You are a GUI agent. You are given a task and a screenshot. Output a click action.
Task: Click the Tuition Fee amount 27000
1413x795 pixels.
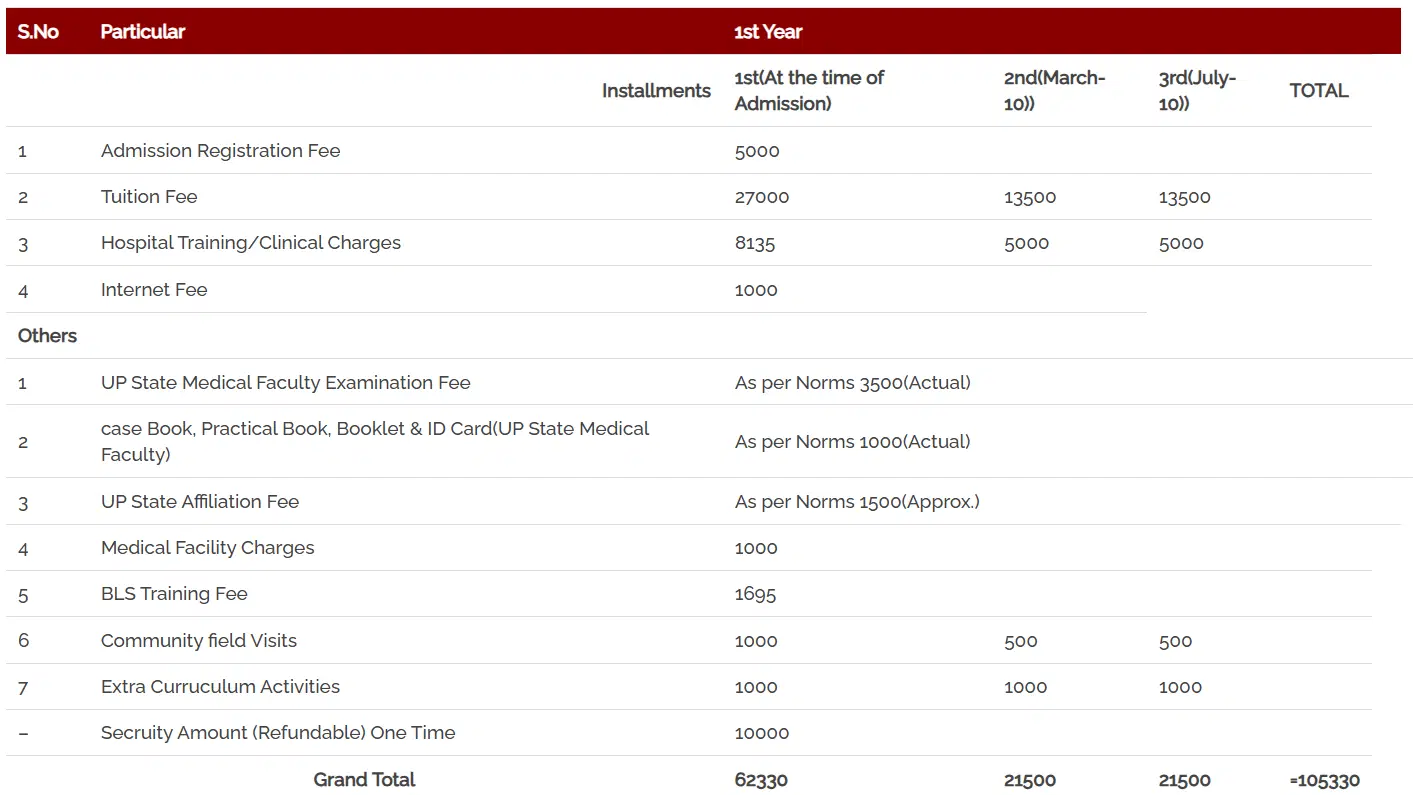click(x=762, y=198)
